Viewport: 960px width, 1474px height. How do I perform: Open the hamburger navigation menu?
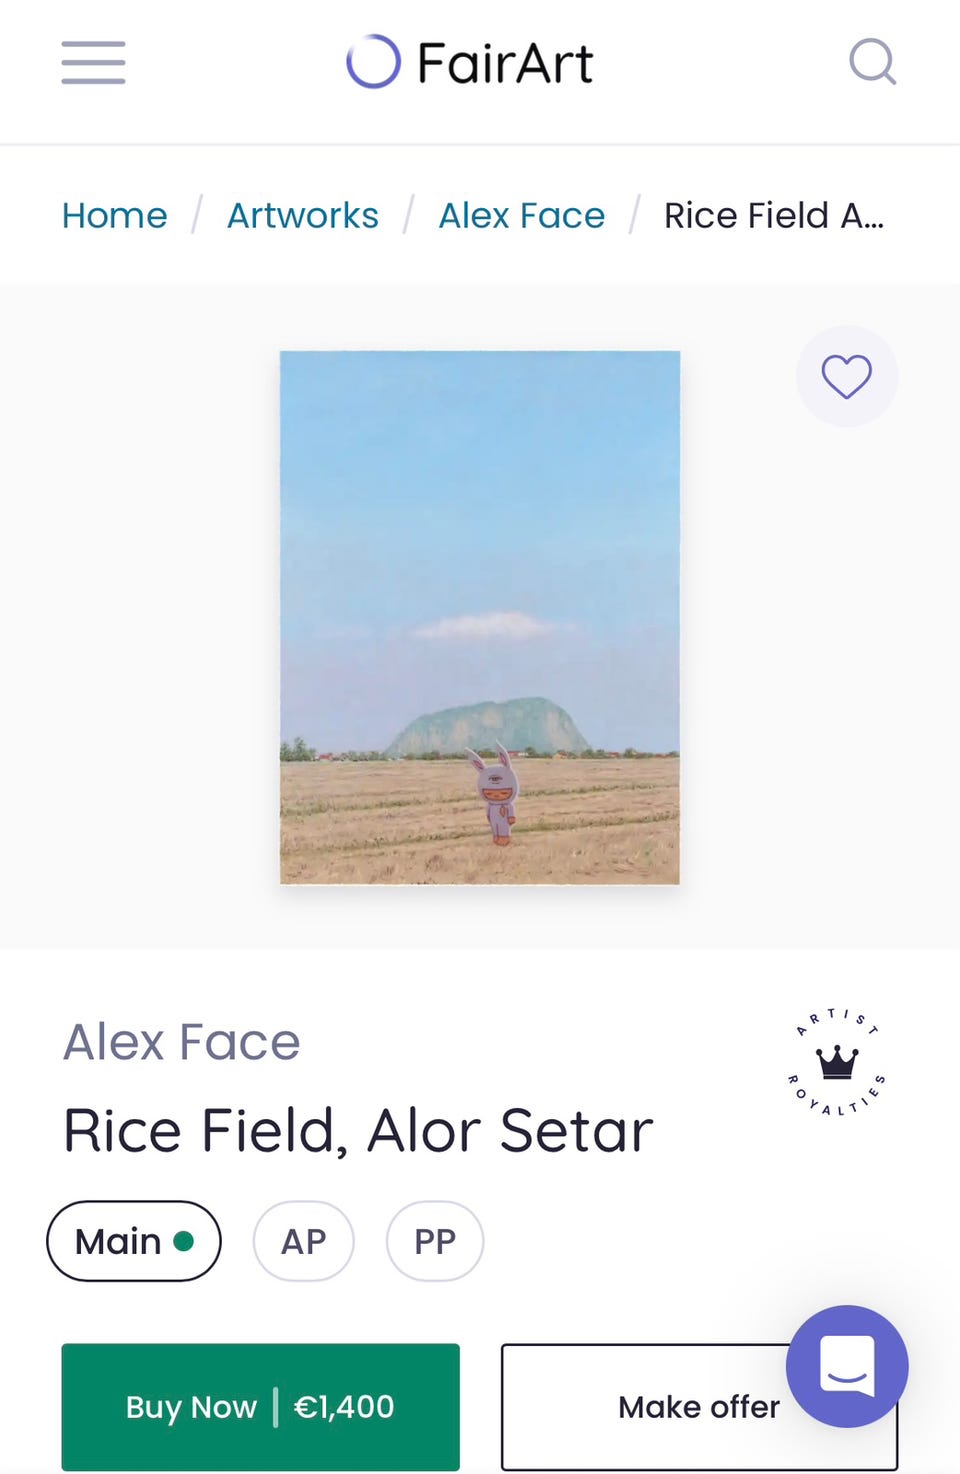coord(93,62)
